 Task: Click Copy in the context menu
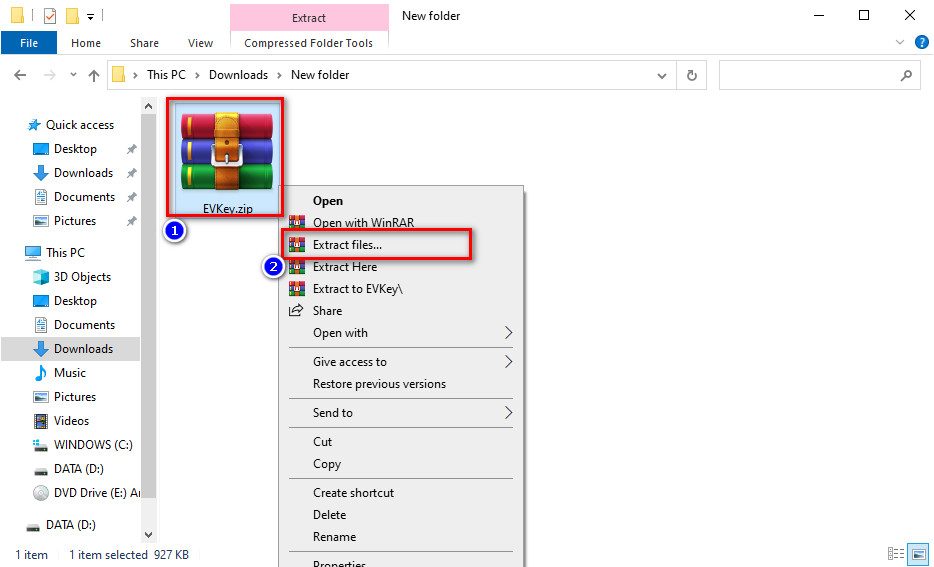(x=399, y=464)
